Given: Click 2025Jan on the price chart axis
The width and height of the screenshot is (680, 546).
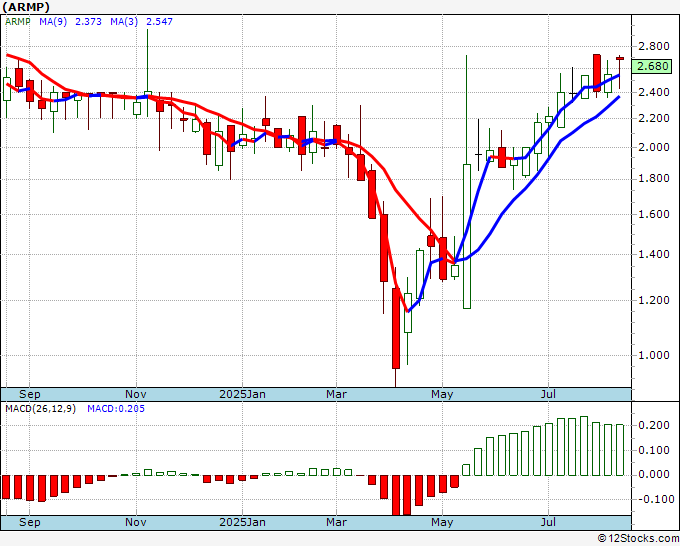Looking at the screenshot, I should click(x=242, y=394).
